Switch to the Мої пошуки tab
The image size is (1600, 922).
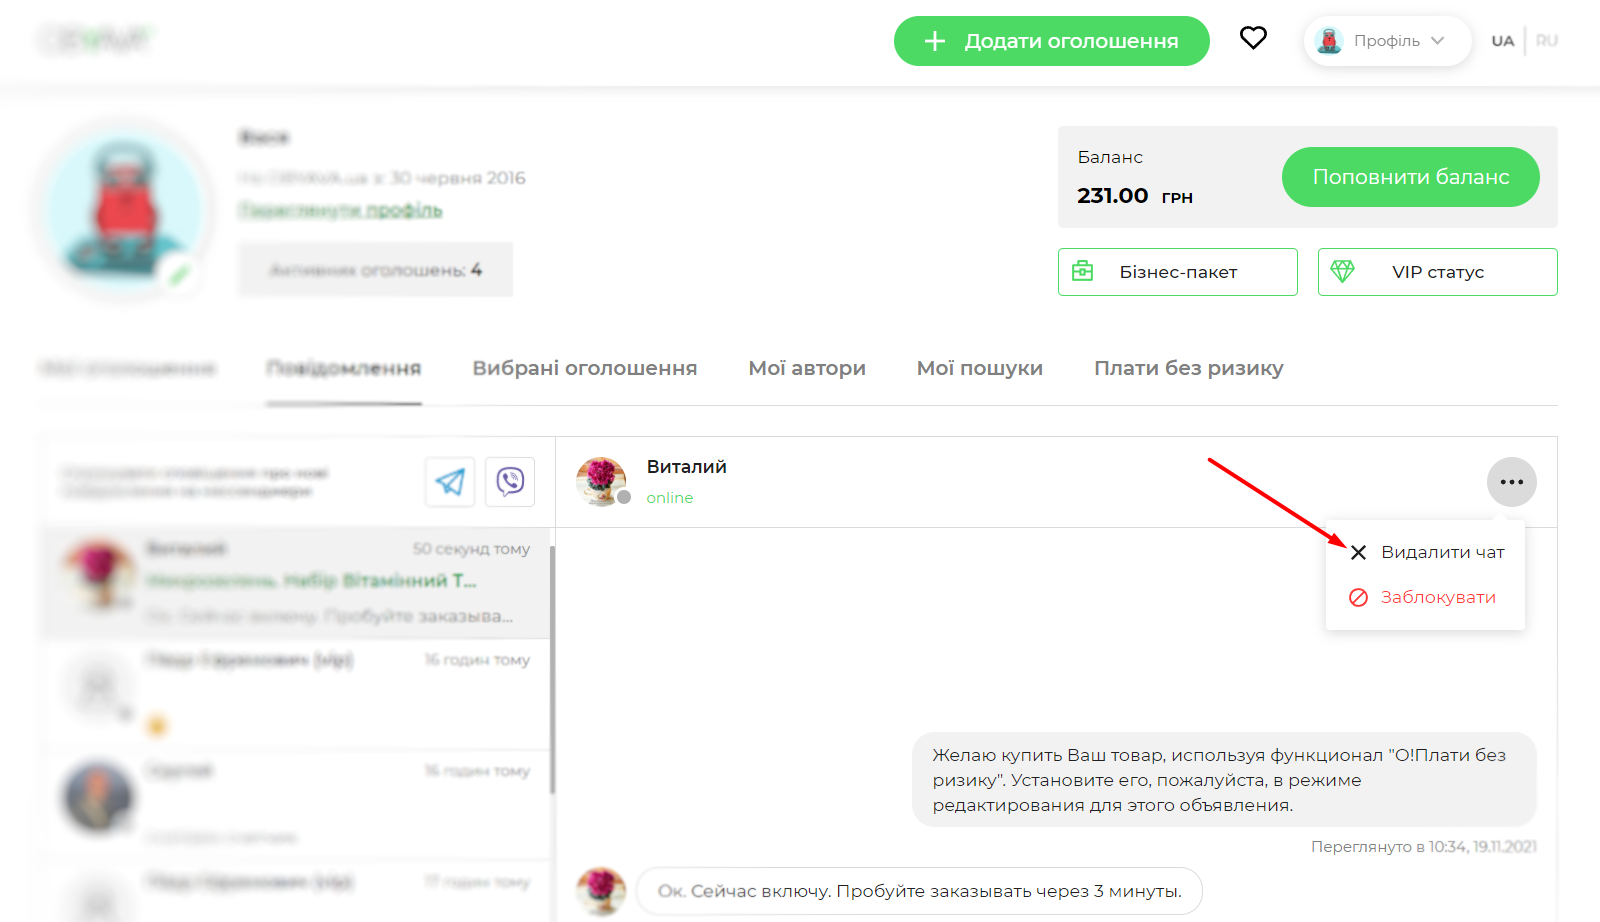(979, 368)
